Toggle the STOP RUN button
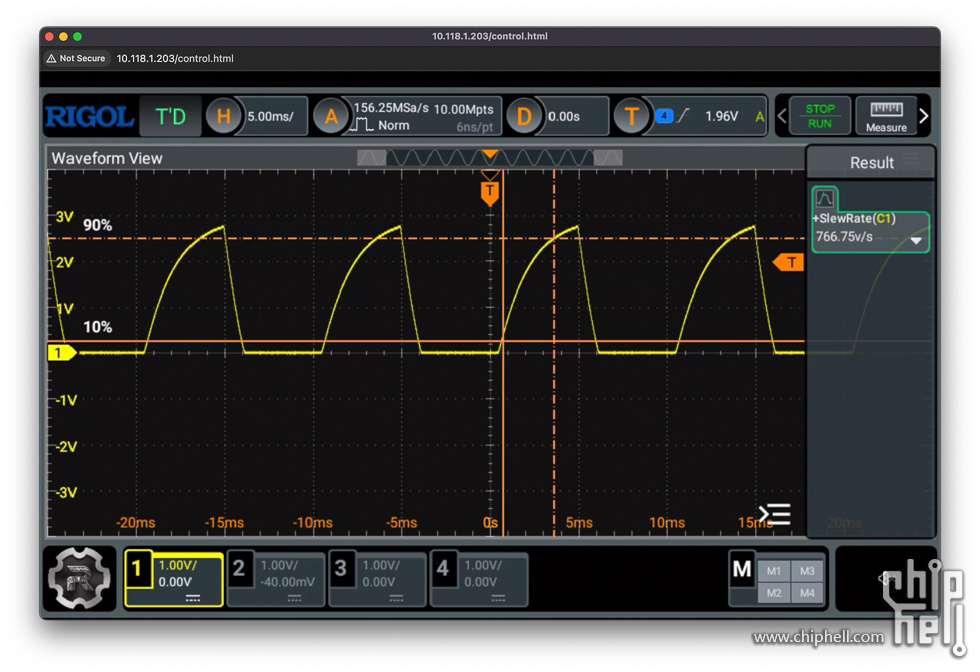 tap(820, 116)
